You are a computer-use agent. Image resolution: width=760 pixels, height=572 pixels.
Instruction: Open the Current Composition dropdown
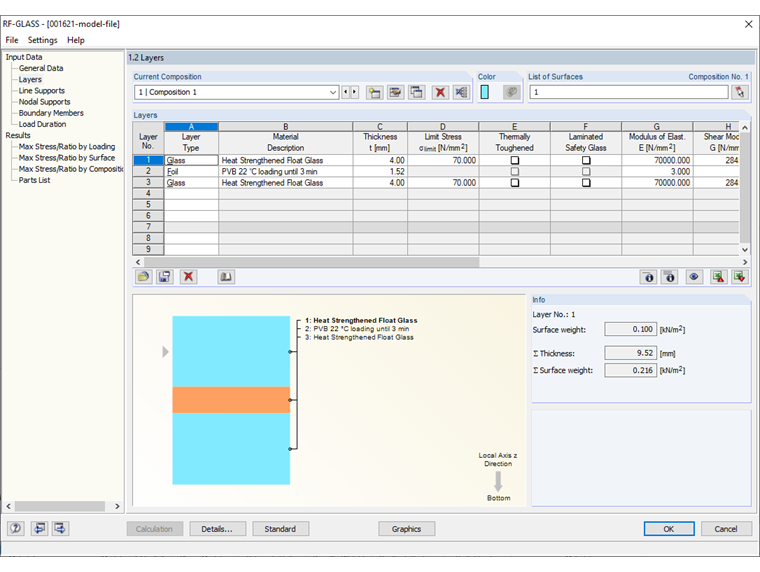tap(333, 92)
